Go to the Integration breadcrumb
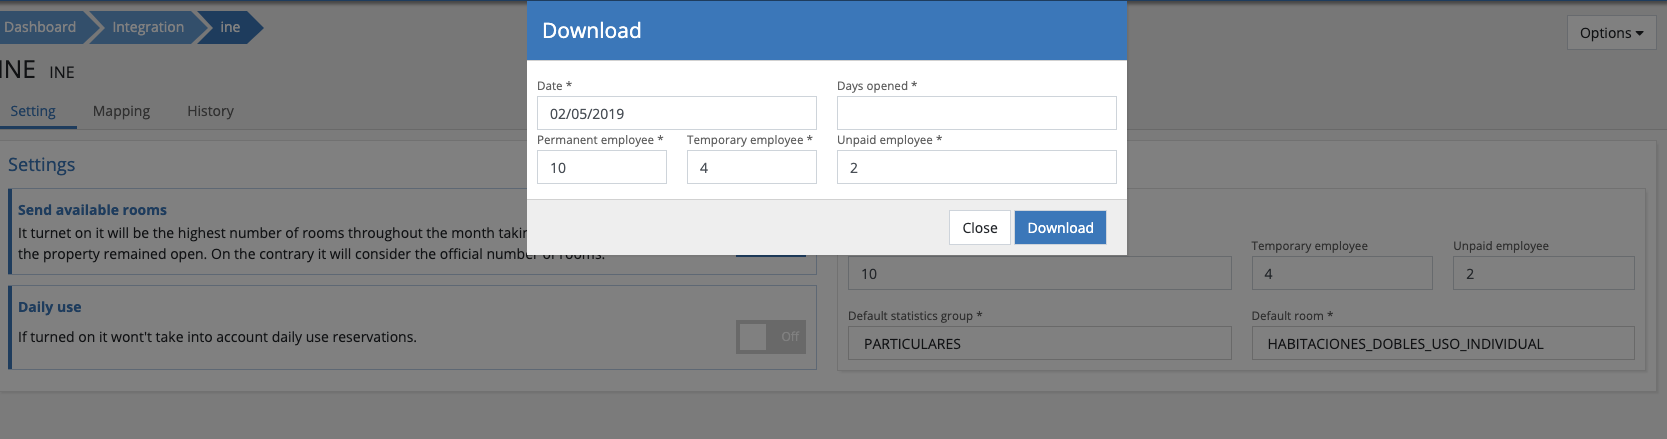The height and width of the screenshot is (439, 1667). pyautogui.click(x=147, y=27)
